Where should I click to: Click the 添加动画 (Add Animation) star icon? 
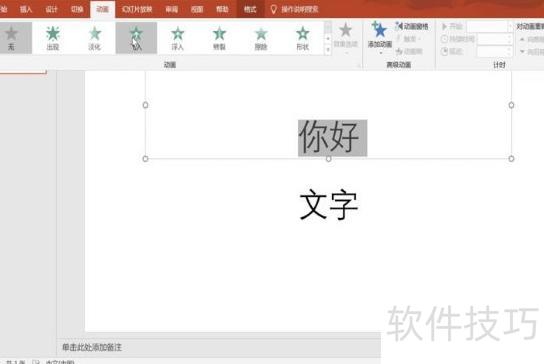(x=380, y=31)
